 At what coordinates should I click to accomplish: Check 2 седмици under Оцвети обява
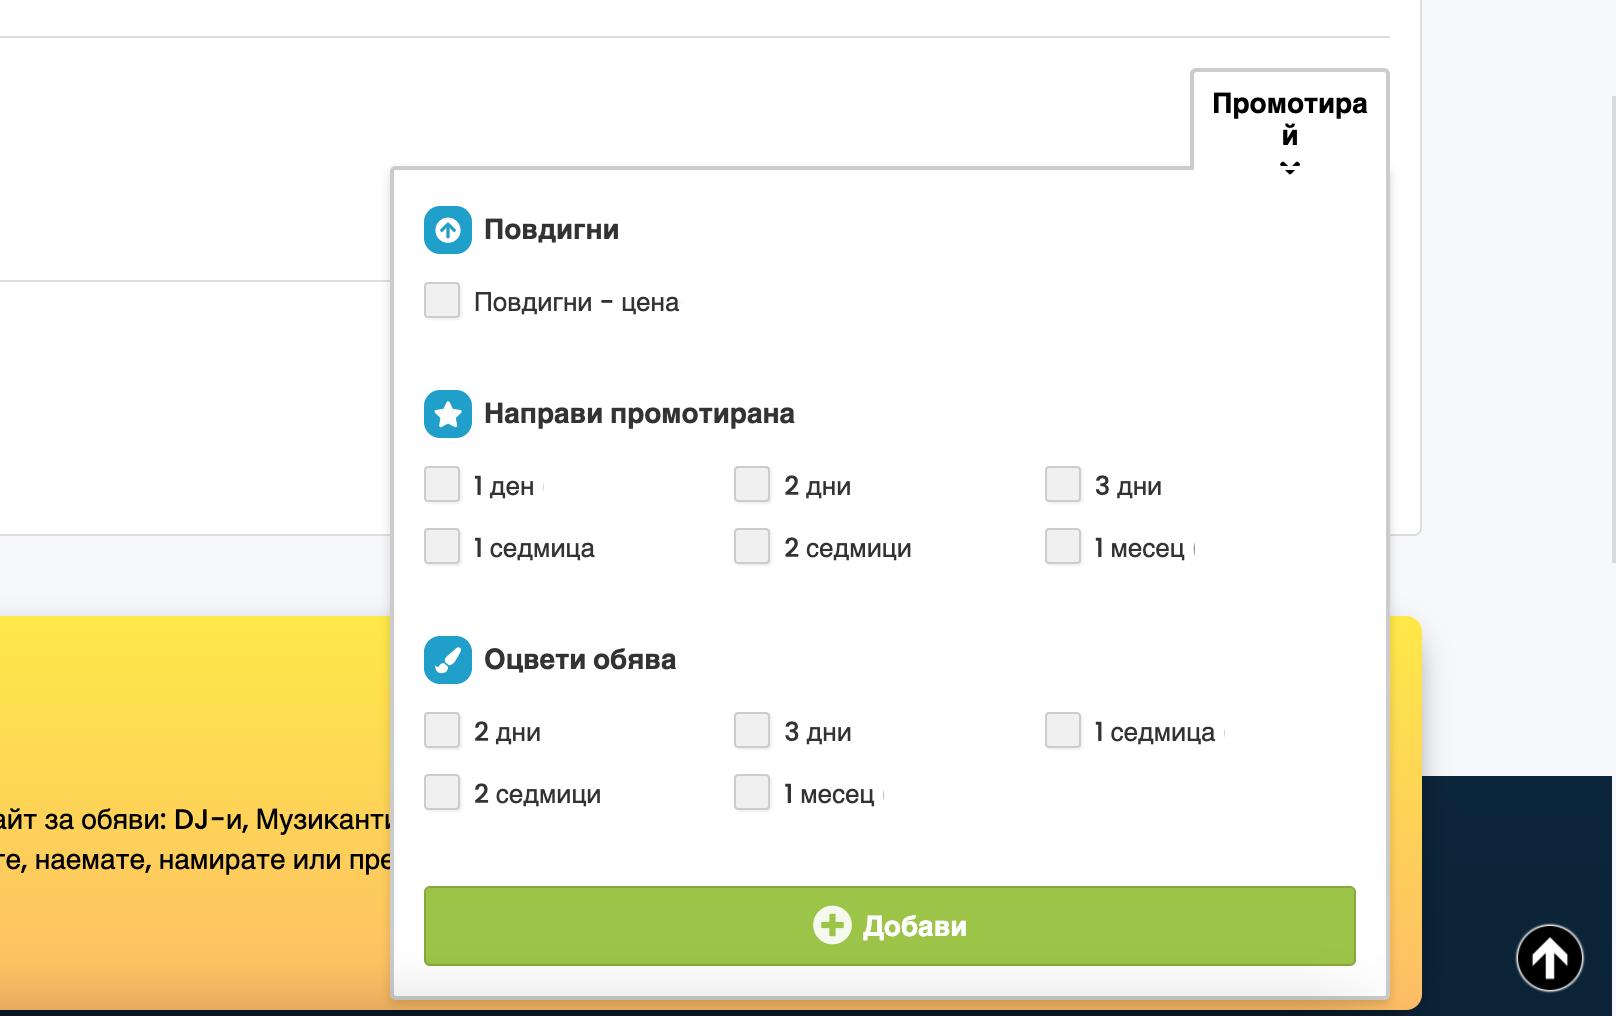[x=442, y=792]
